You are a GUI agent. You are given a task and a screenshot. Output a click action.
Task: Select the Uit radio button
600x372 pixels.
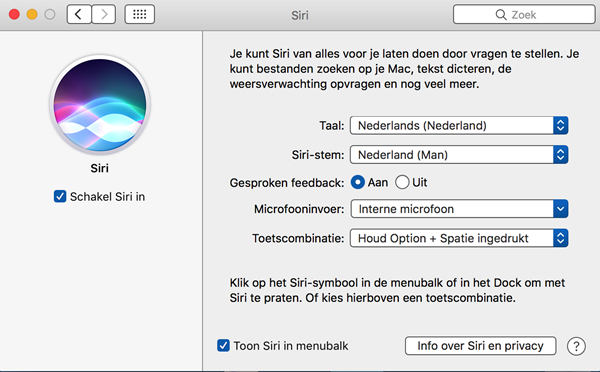point(402,182)
